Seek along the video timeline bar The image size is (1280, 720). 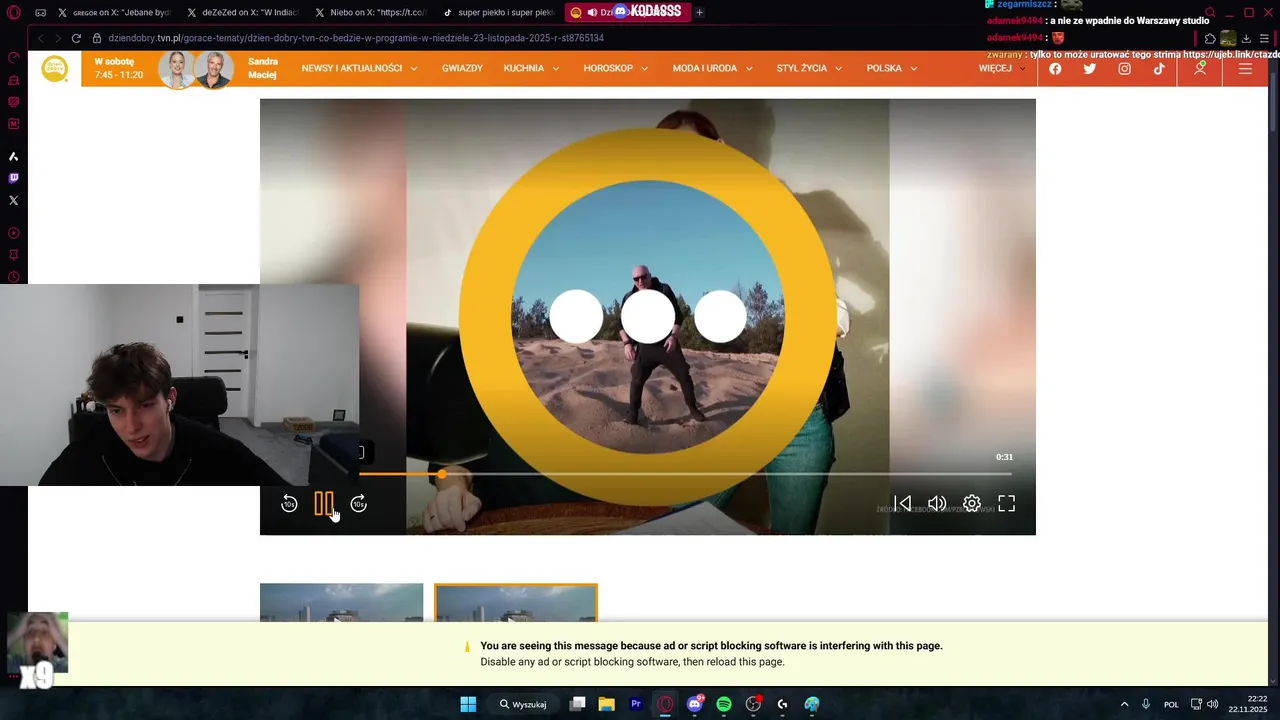click(685, 474)
